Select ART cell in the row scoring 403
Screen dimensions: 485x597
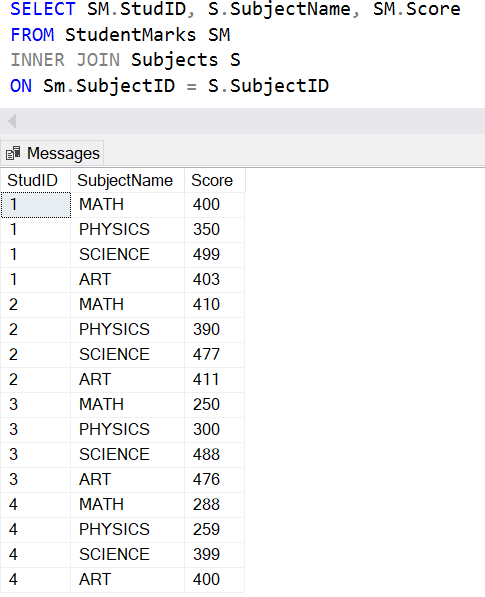[x=128, y=280]
